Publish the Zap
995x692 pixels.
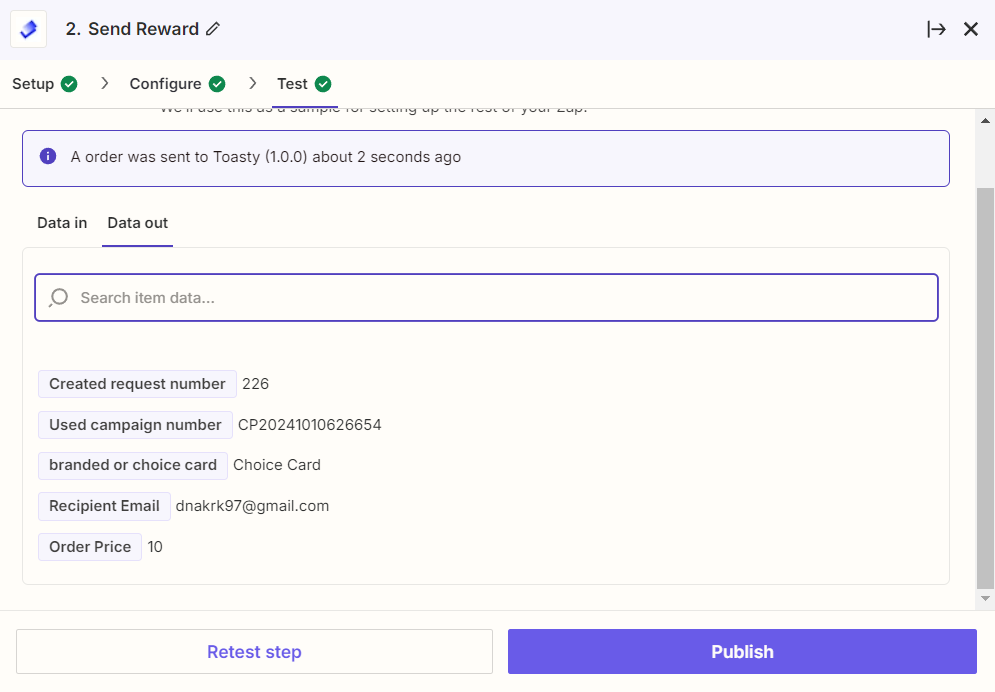coord(742,651)
